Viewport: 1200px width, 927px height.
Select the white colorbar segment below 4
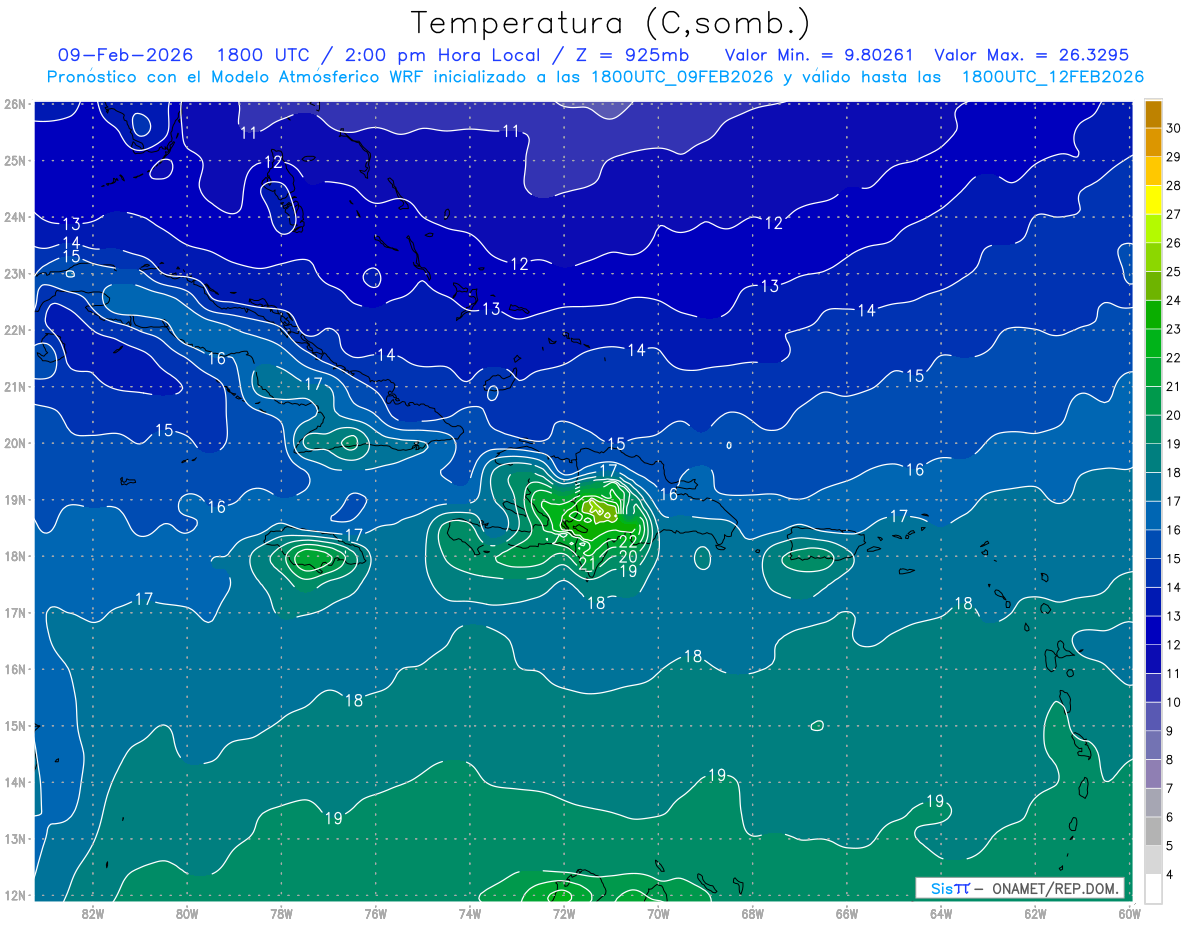tap(1153, 888)
